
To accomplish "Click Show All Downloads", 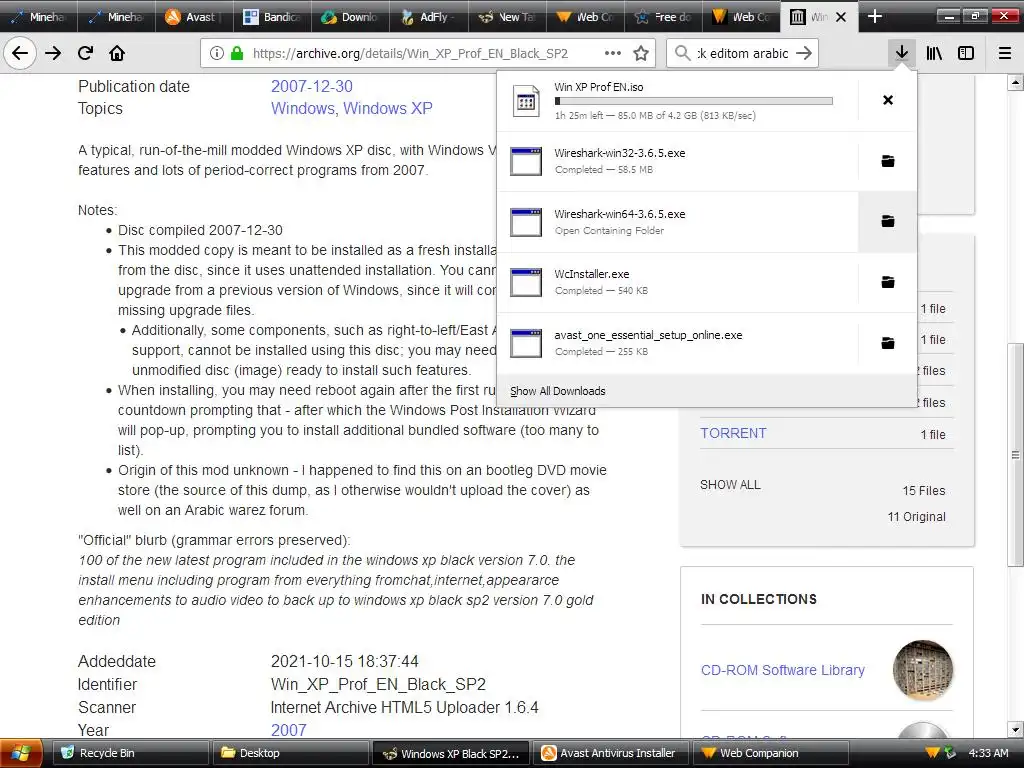I will point(558,391).
